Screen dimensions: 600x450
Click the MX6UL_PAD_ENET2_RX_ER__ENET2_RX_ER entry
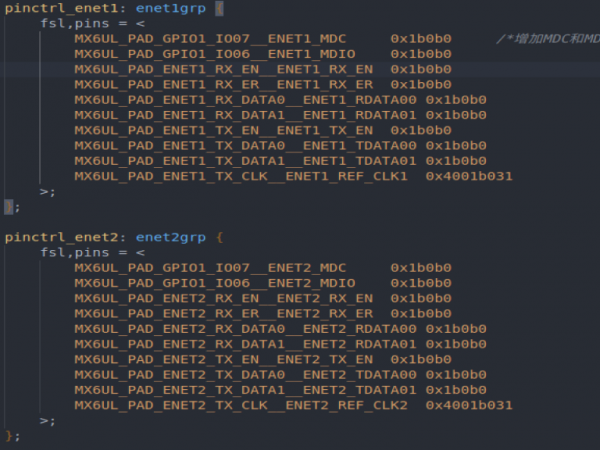[224, 313]
